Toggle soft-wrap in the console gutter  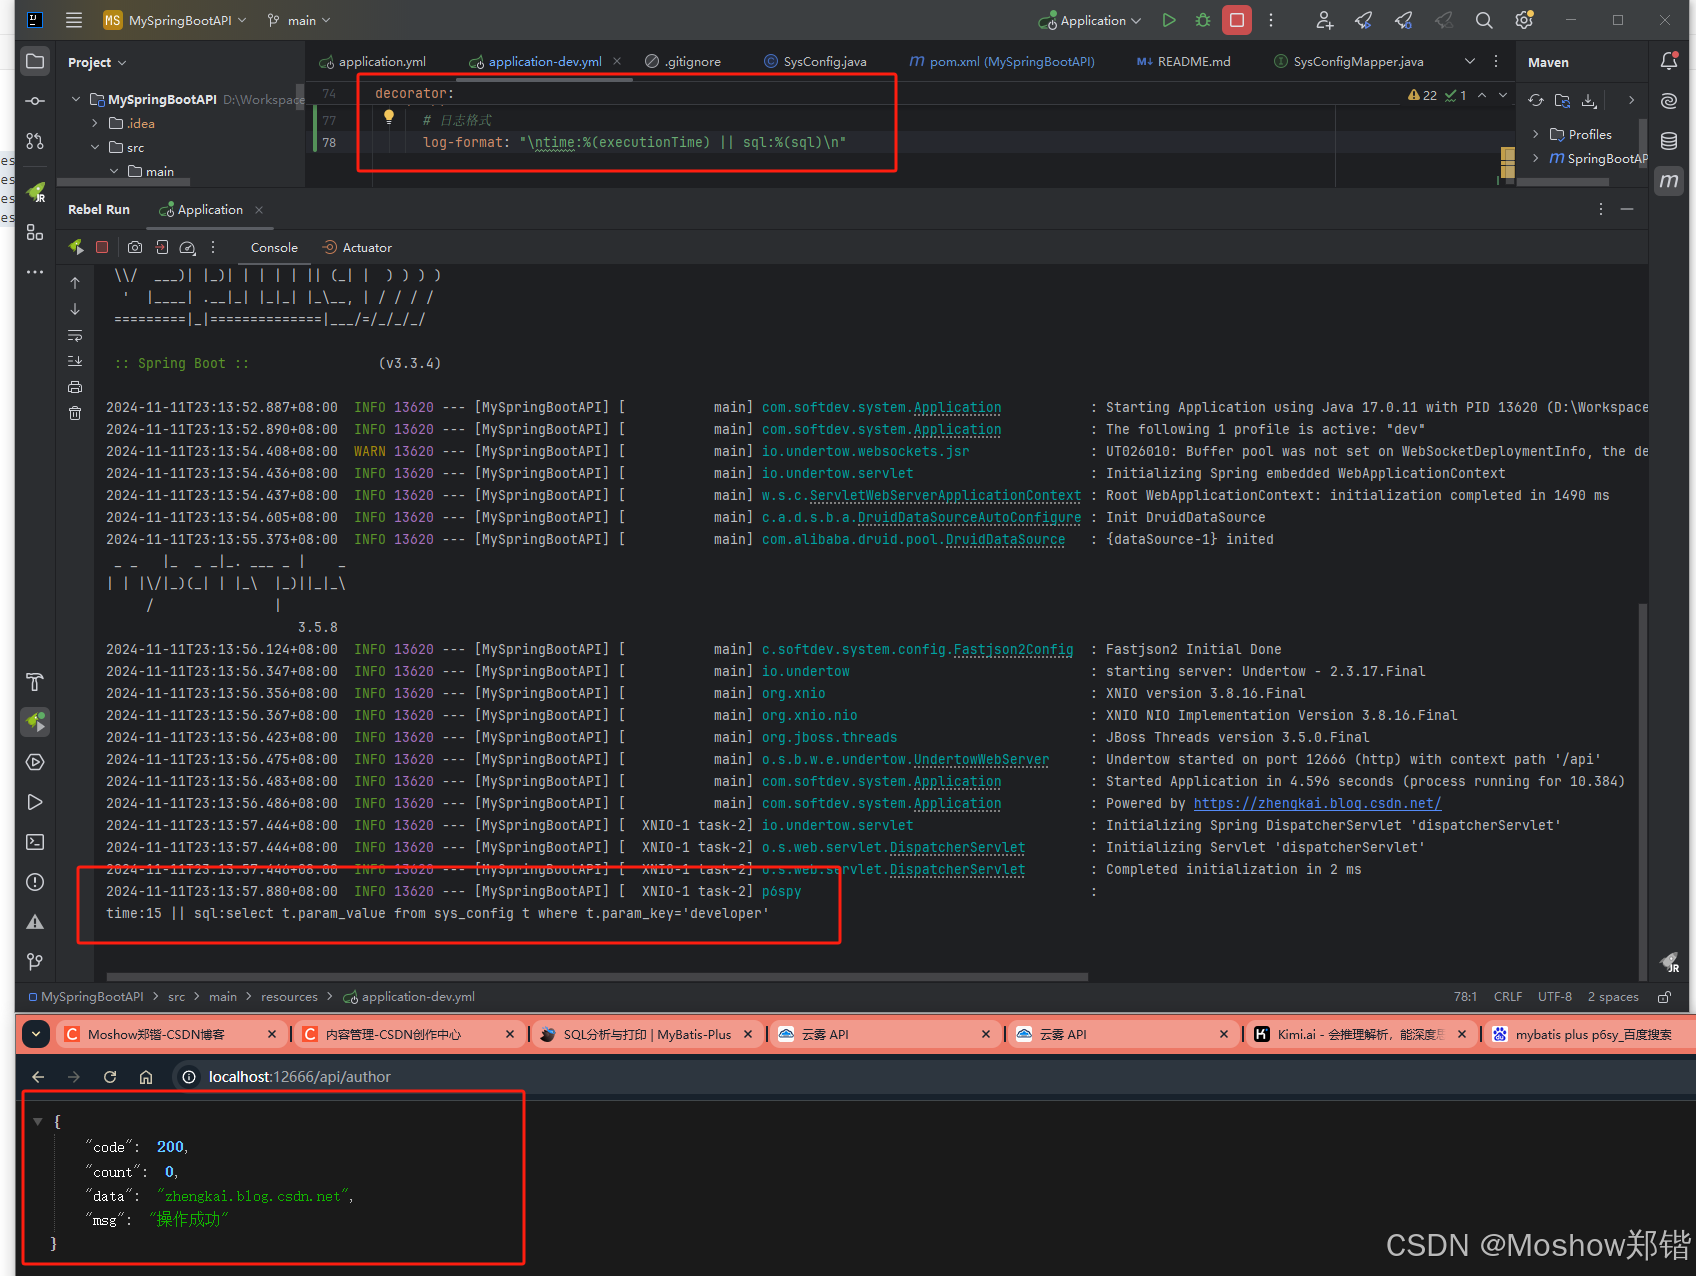[x=74, y=336]
